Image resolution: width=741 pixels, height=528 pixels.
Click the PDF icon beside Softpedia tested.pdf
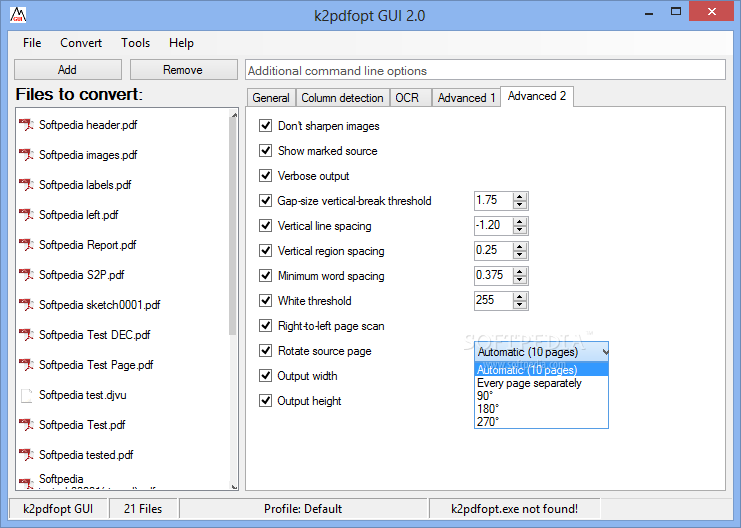[x=26, y=455]
